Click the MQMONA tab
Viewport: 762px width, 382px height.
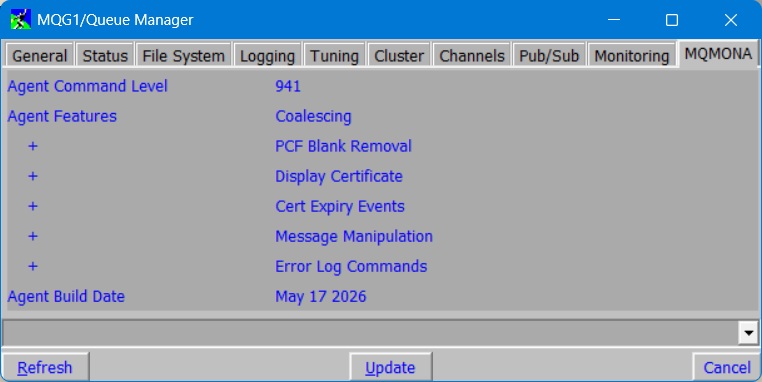[x=718, y=54]
